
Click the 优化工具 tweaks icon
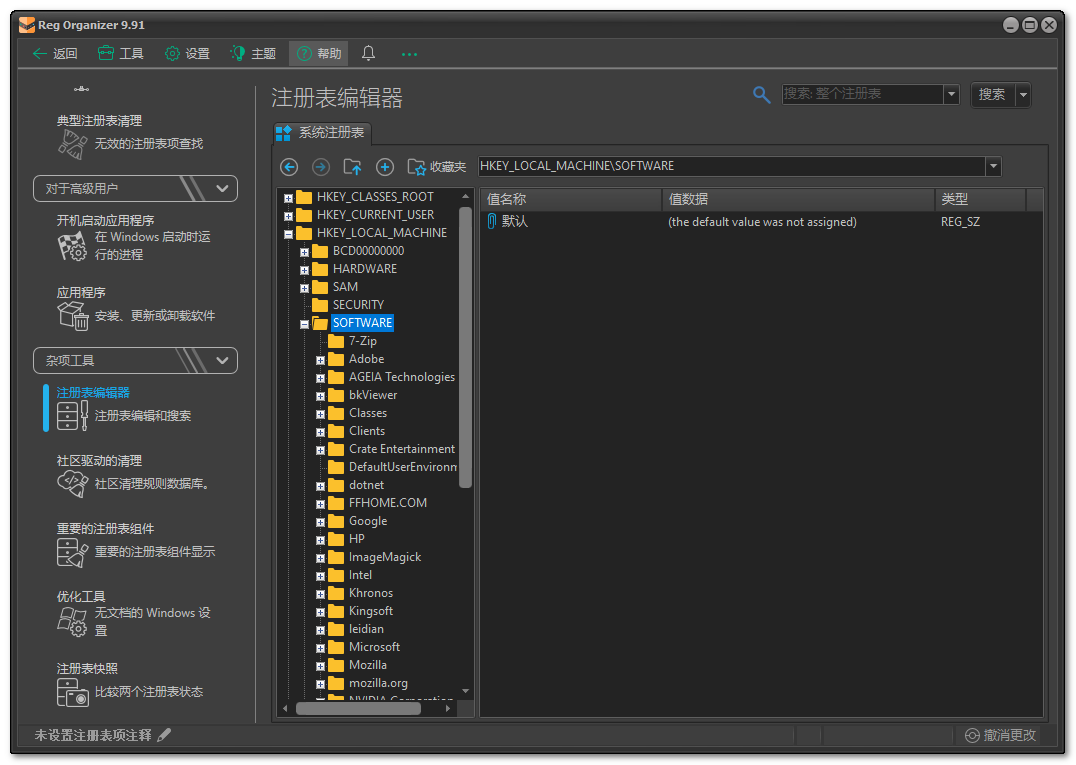(72, 622)
